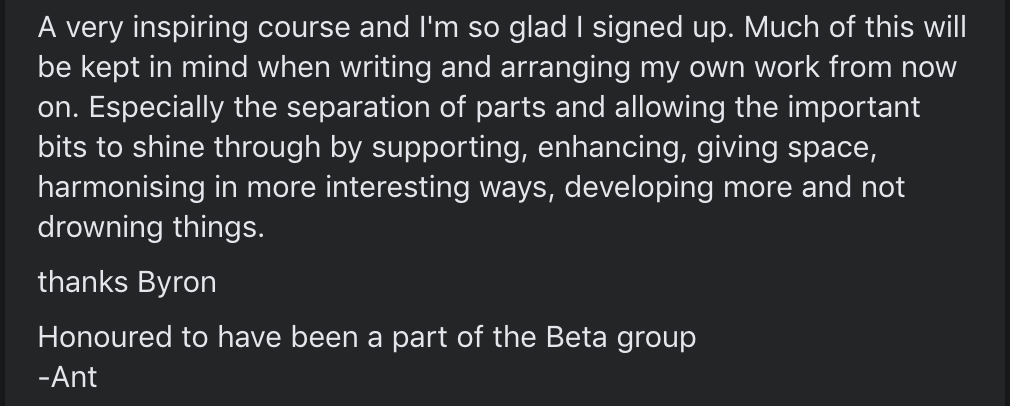This screenshot has width=1010, height=406.
Task: Click the word "inspiring" in the review
Action: point(190,29)
